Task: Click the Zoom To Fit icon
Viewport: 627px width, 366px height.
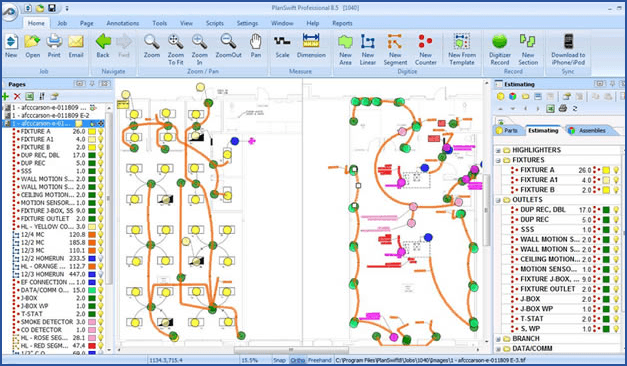Action: click(x=176, y=49)
